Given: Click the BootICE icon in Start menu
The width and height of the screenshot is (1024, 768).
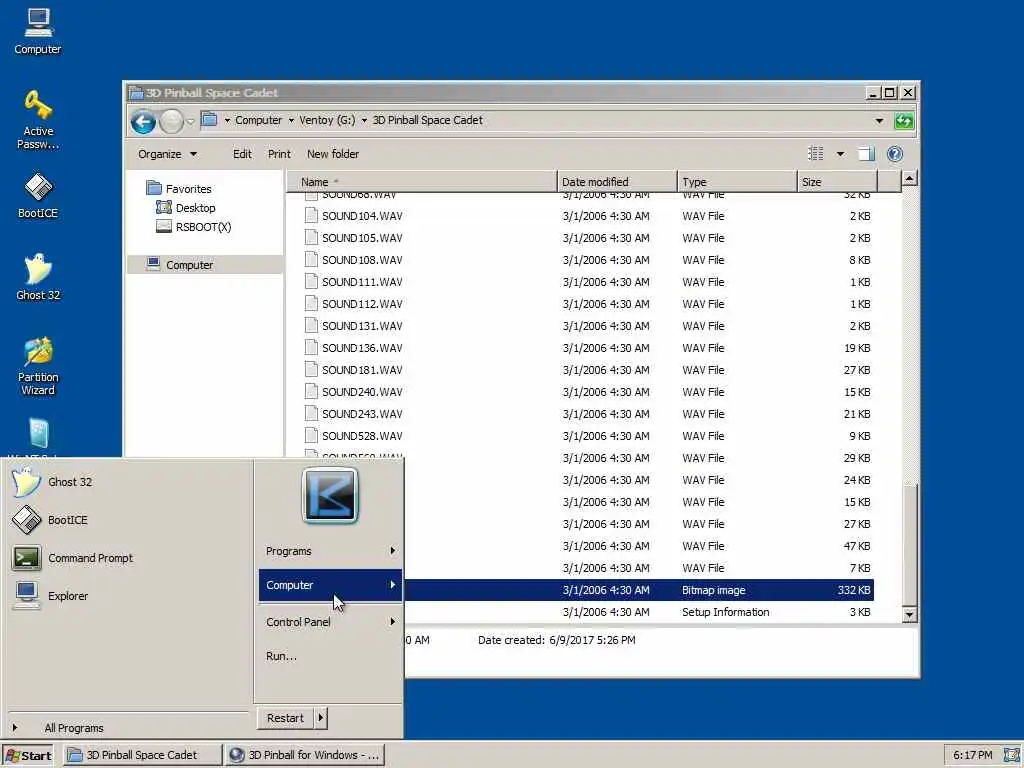Looking at the screenshot, I should point(26,520).
